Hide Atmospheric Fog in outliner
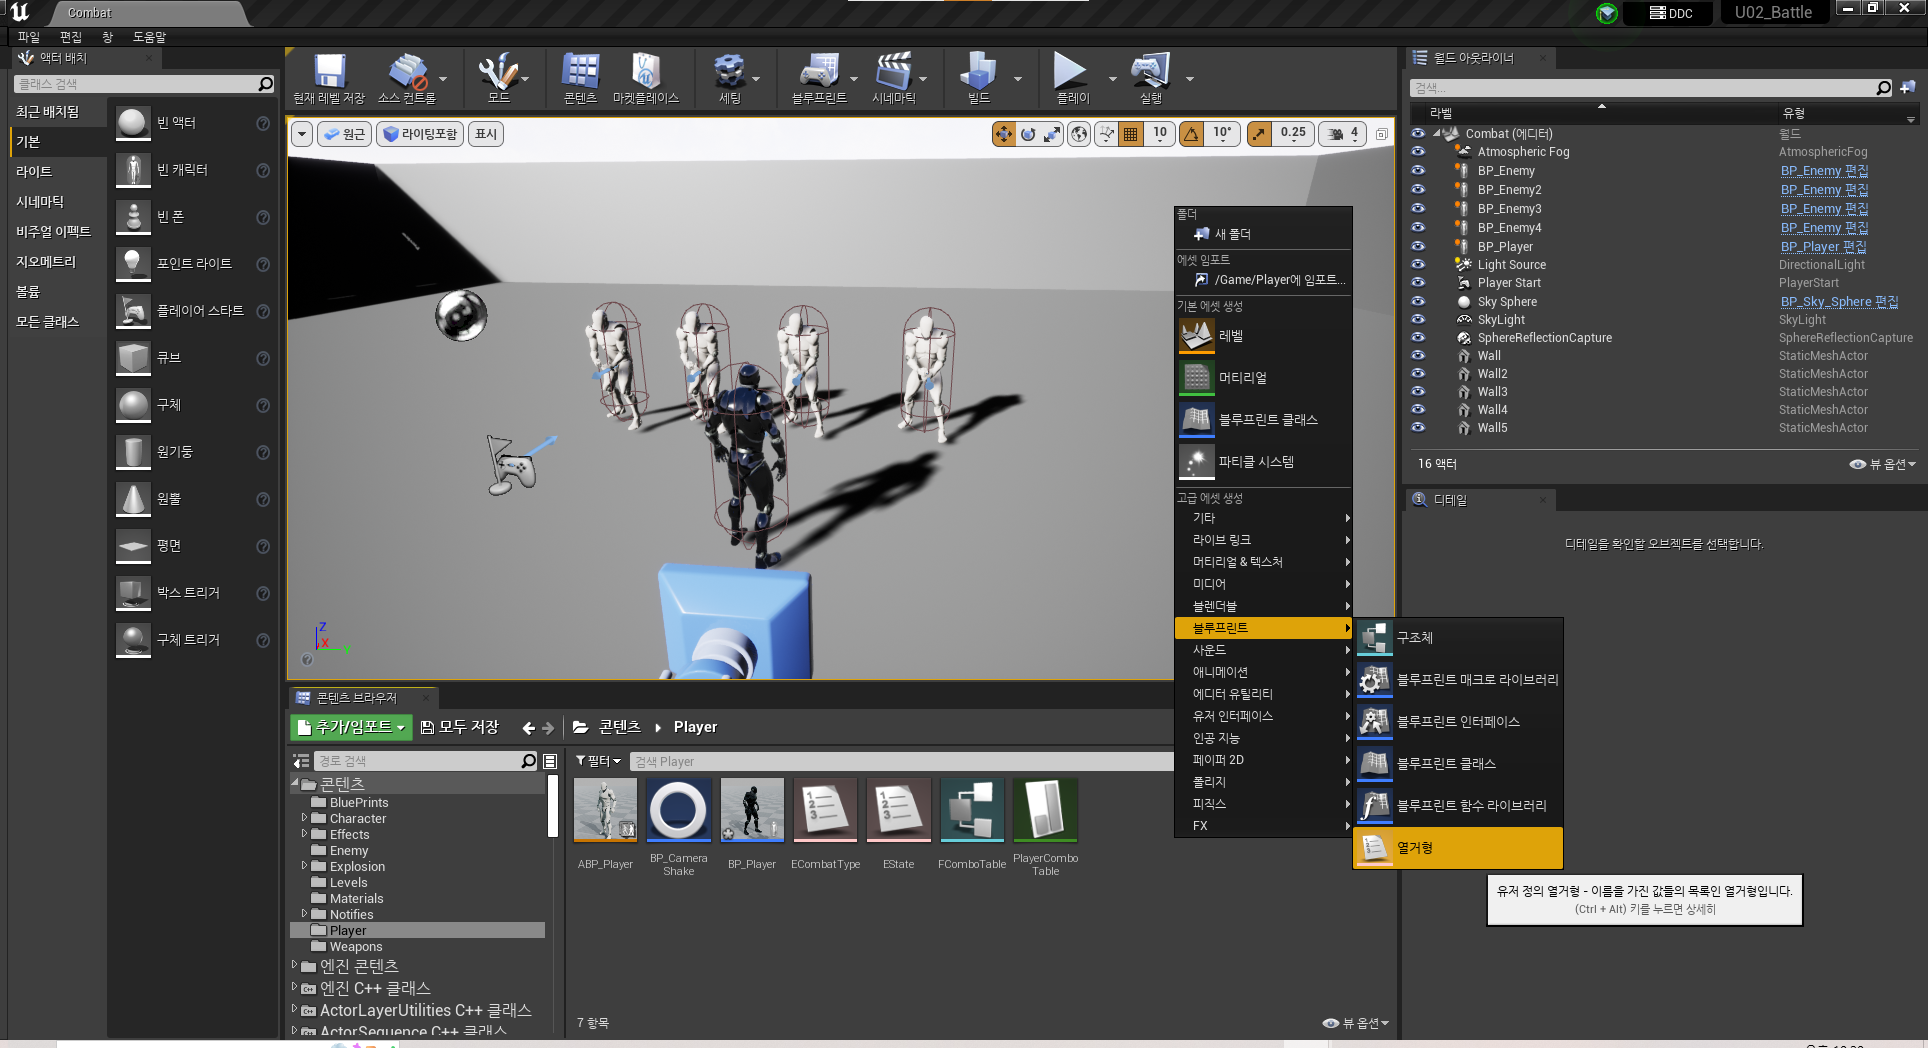Screen dimensions: 1928x1048 (x=1418, y=151)
